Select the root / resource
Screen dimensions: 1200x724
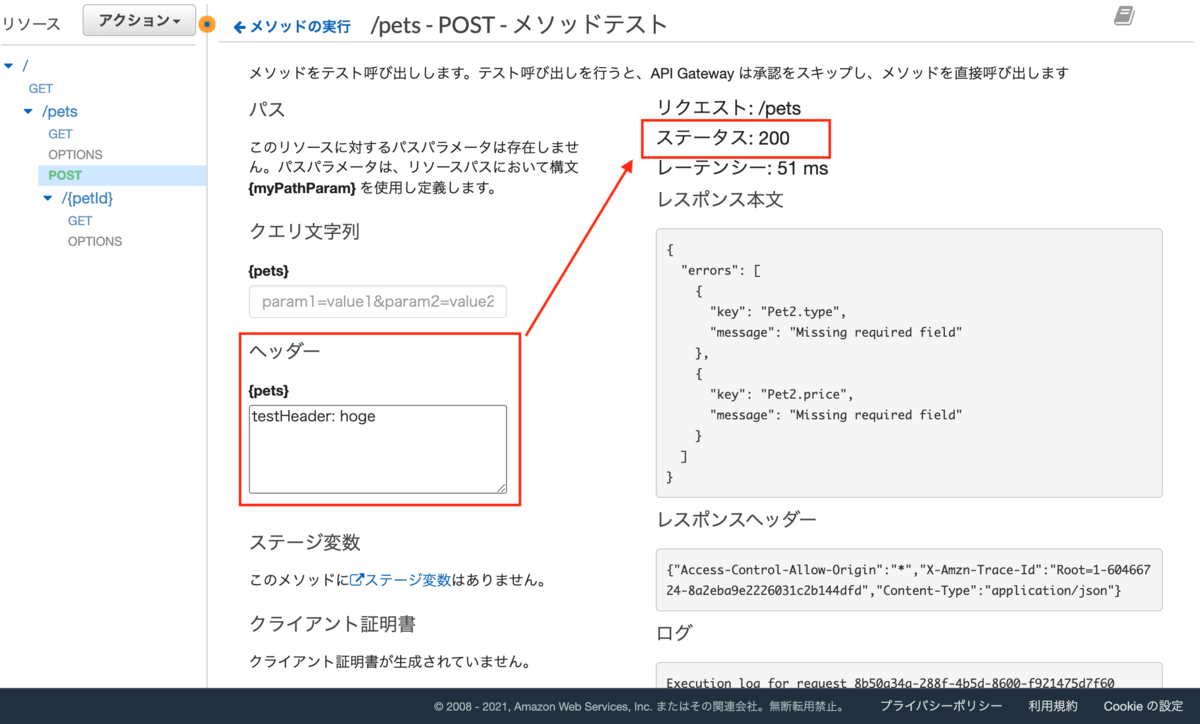coord(25,66)
